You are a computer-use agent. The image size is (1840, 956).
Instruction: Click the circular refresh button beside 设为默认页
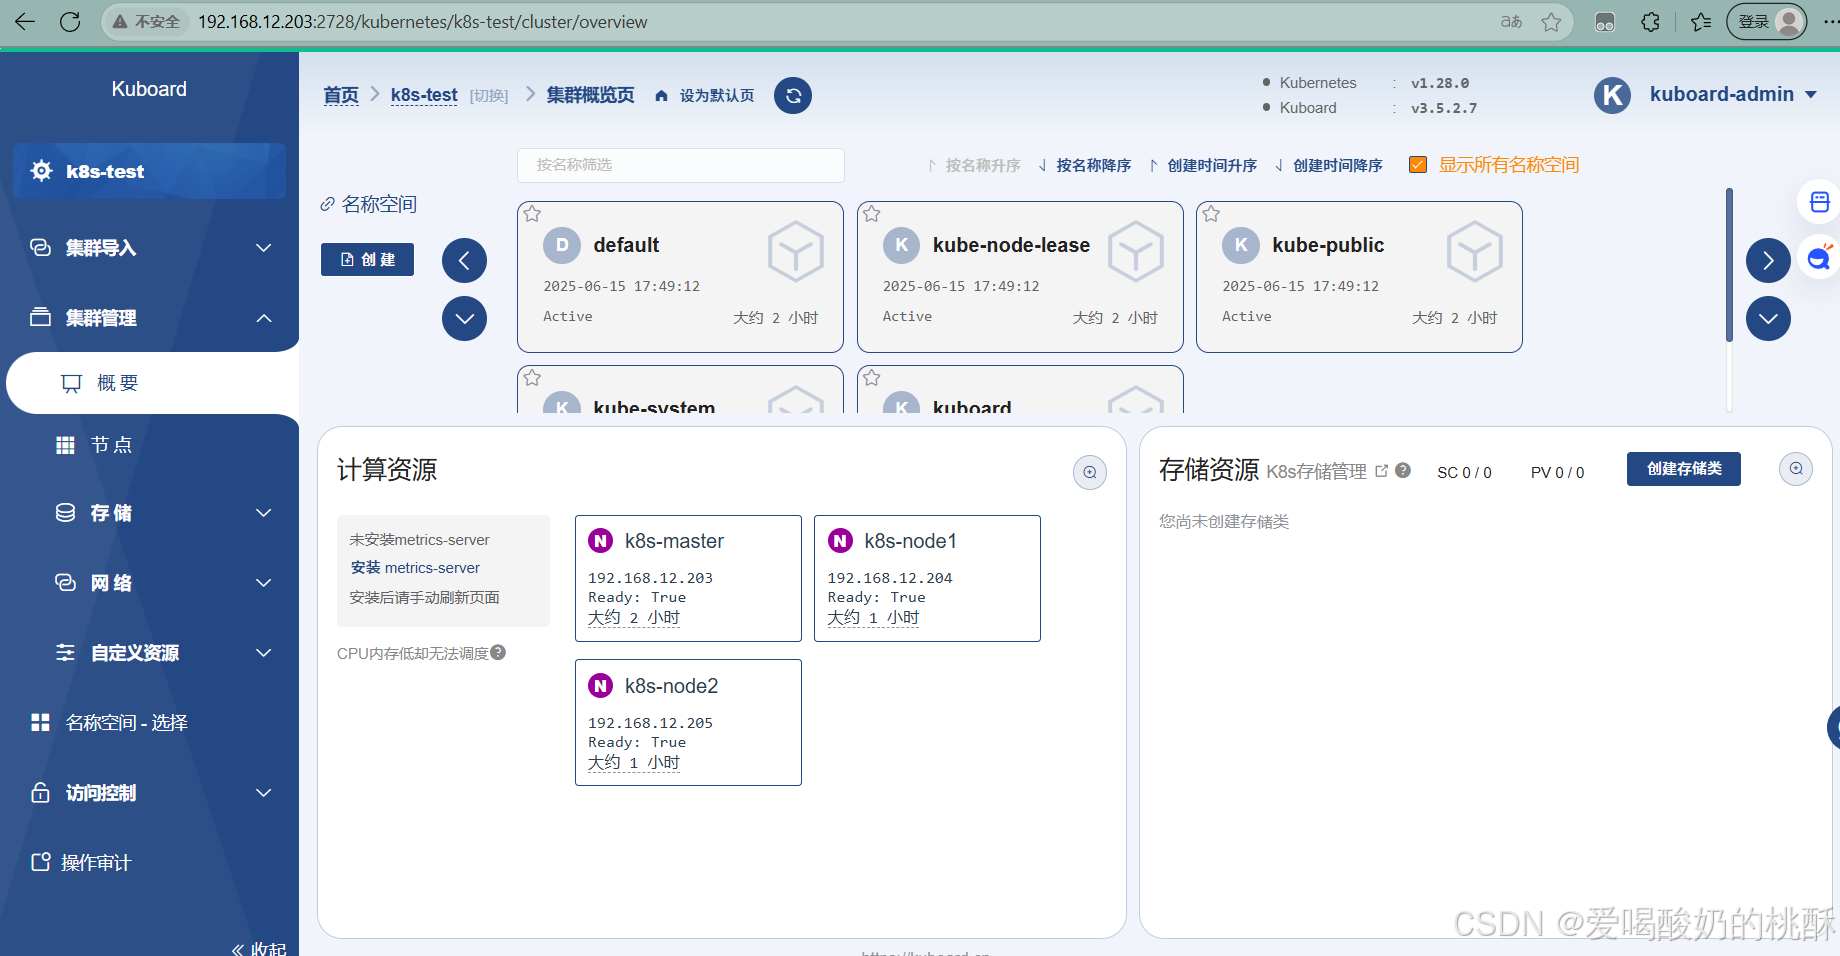click(793, 96)
